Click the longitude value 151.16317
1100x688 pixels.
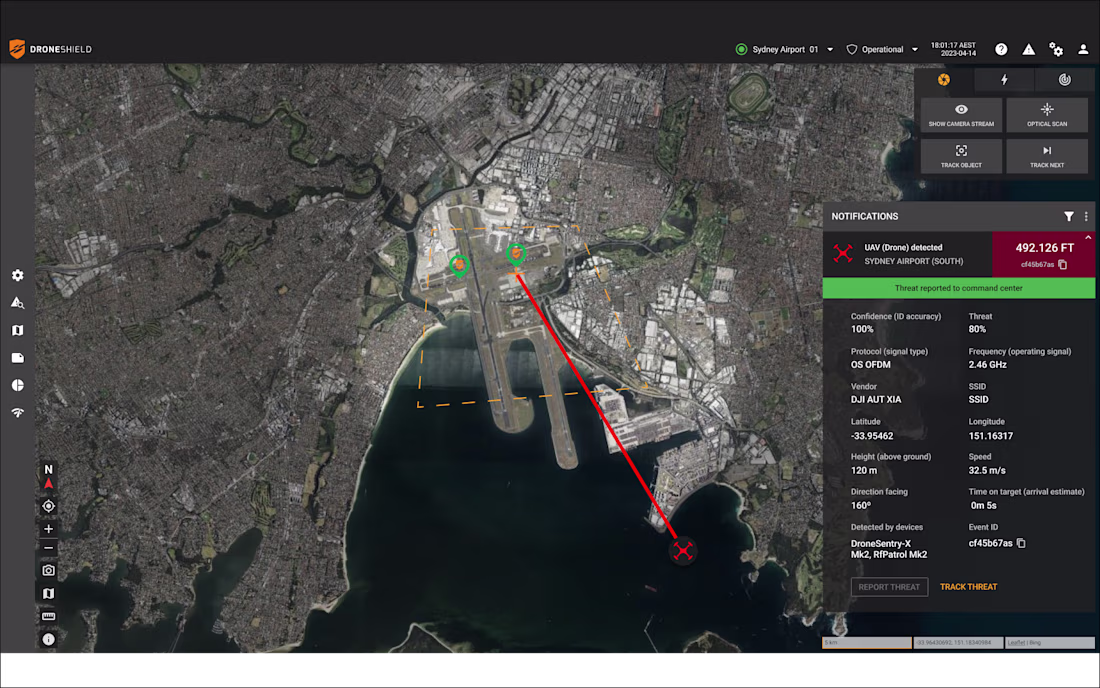point(991,436)
